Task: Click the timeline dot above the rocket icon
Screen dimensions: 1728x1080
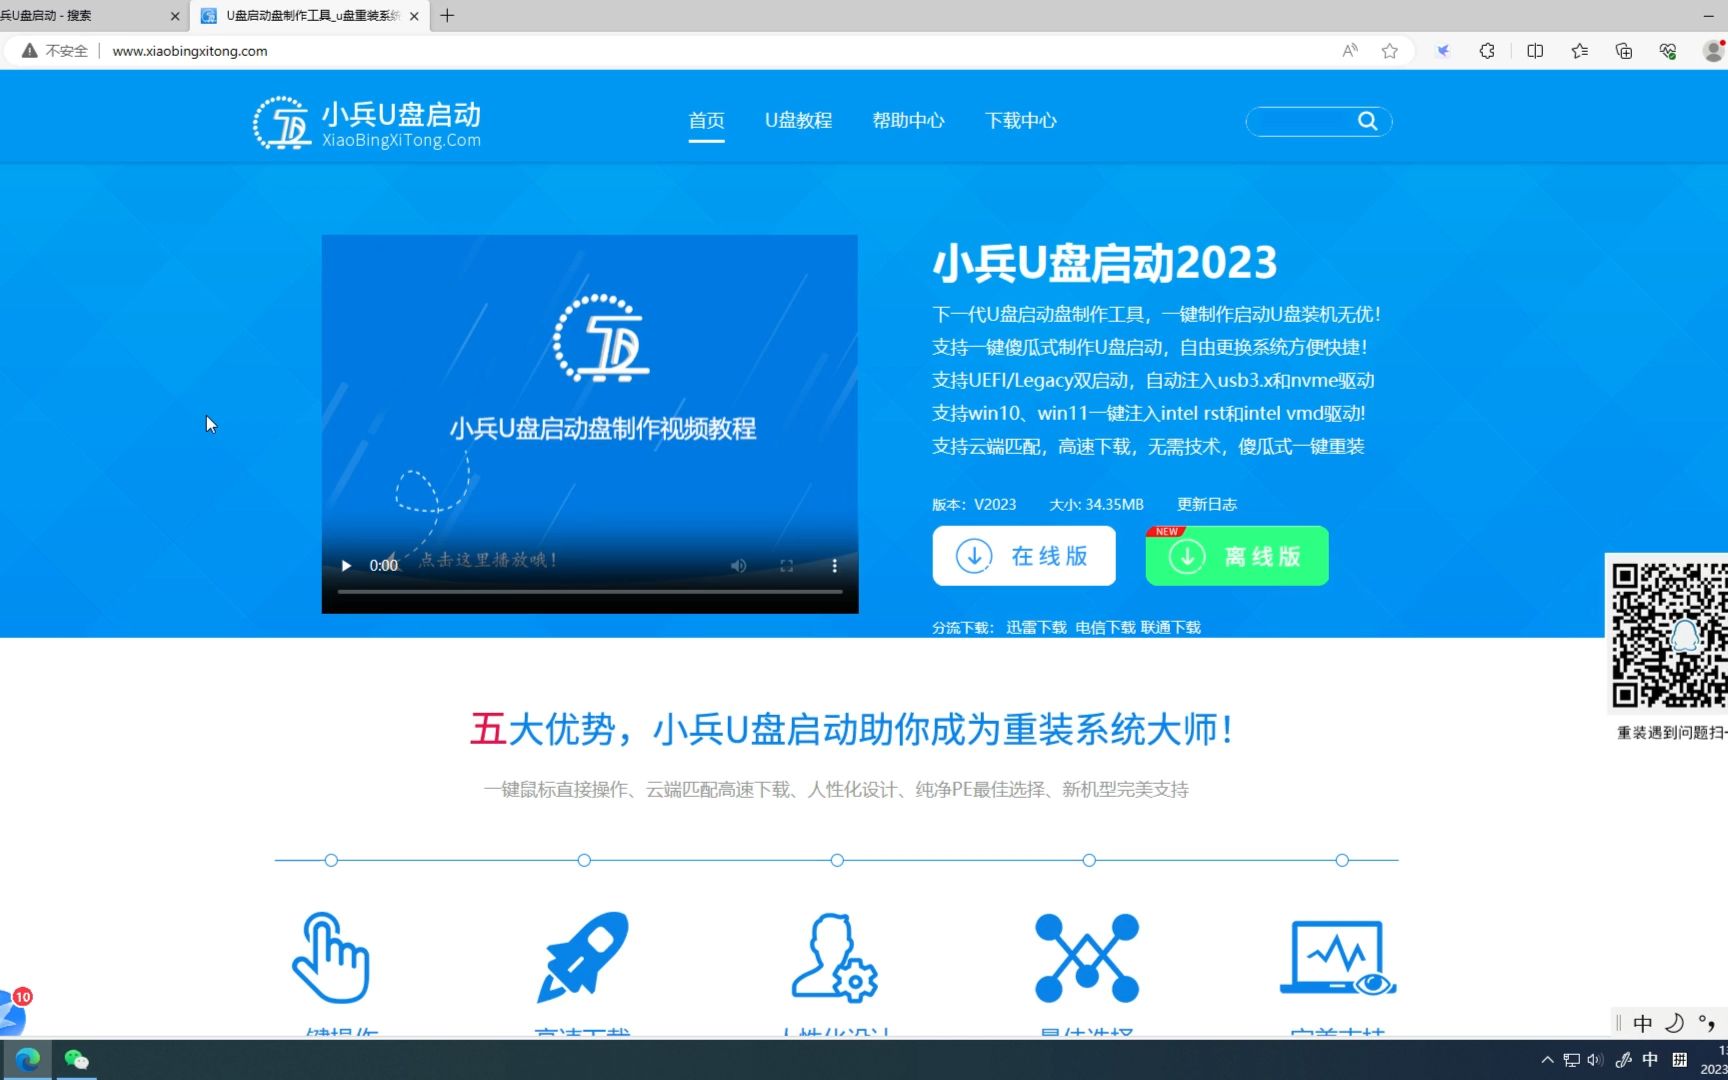Action: click(x=584, y=860)
